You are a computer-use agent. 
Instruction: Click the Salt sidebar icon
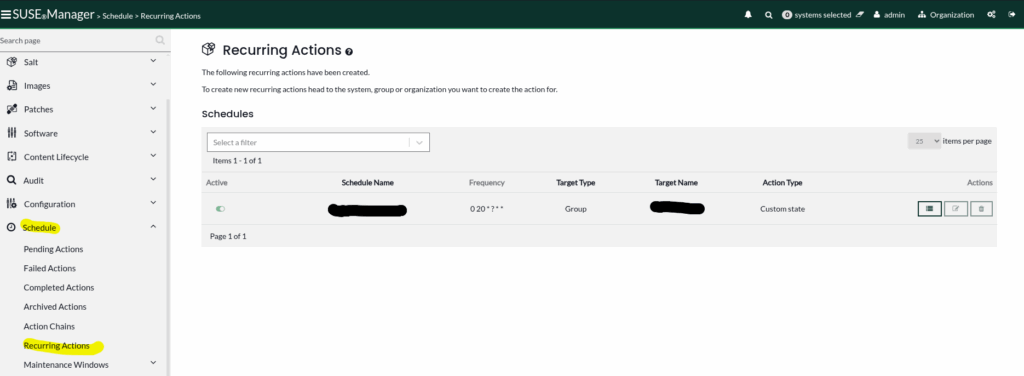tap(11, 62)
